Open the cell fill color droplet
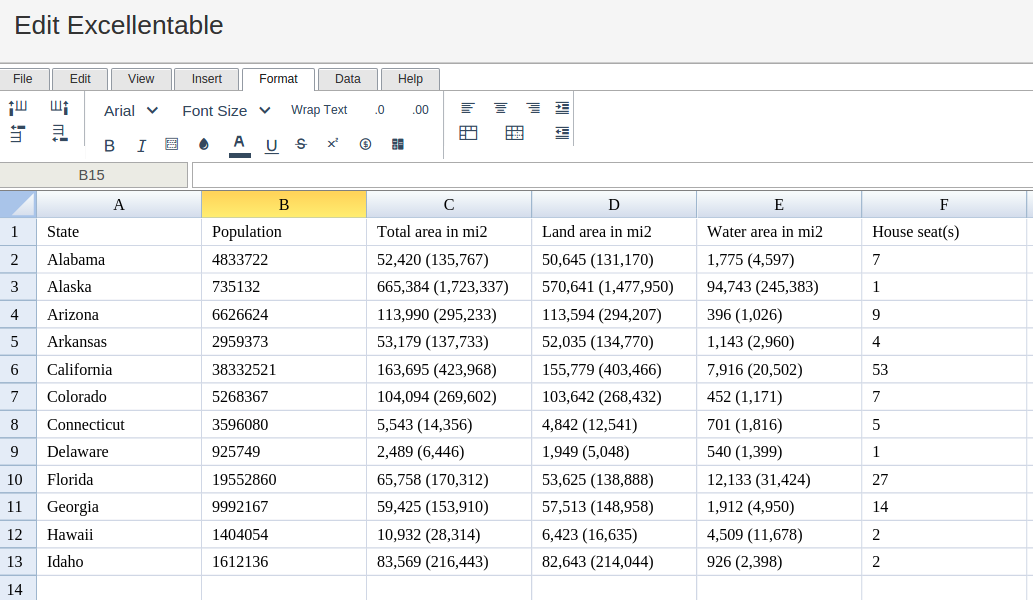 [x=204, y=144]
